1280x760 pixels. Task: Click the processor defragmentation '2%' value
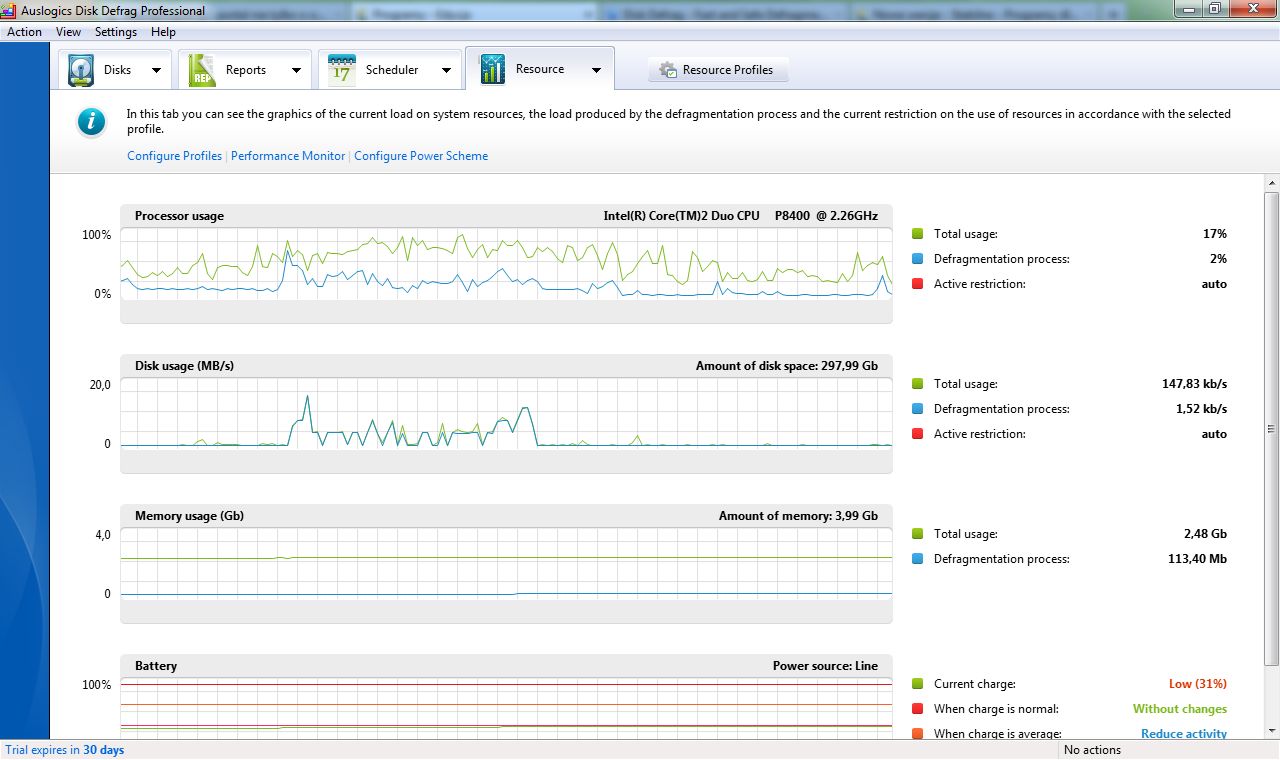(x=1218, y=259)
